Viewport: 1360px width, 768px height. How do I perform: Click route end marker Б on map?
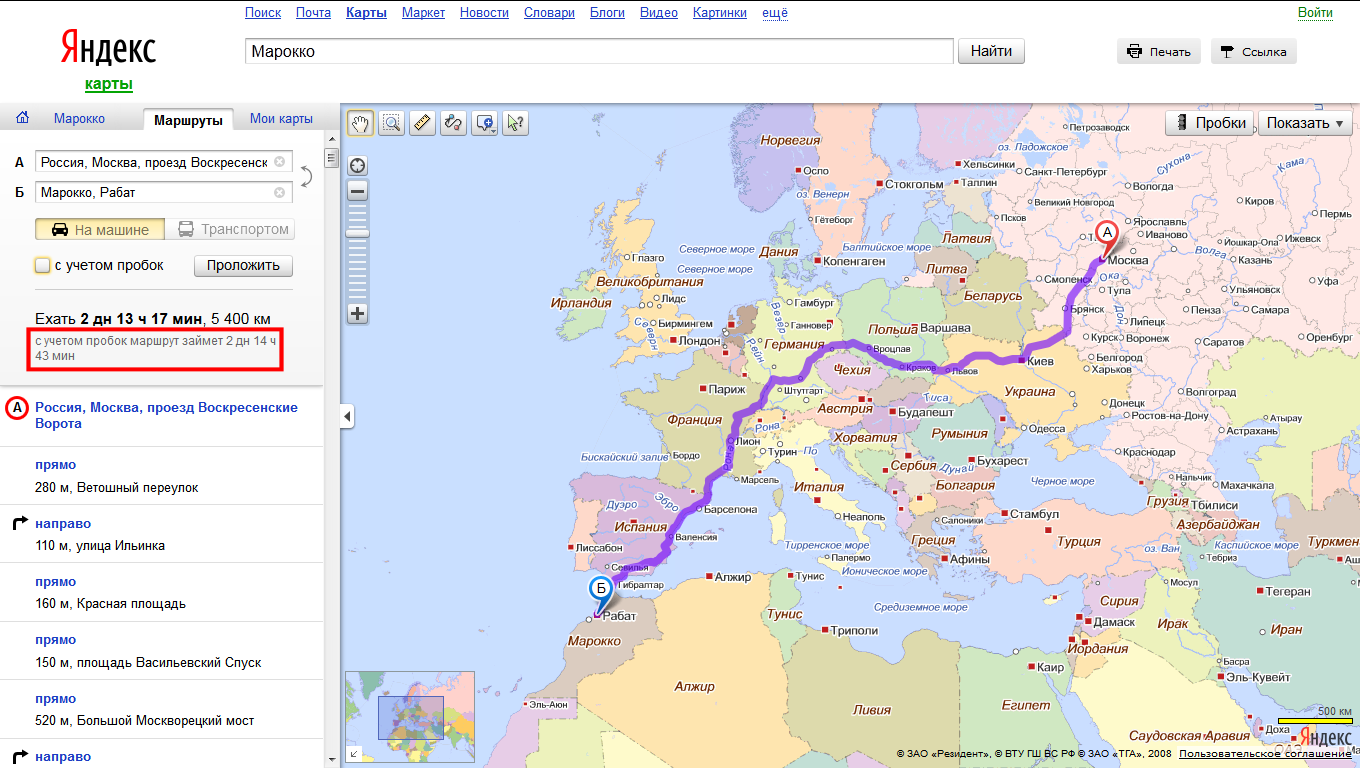[601, 589]
